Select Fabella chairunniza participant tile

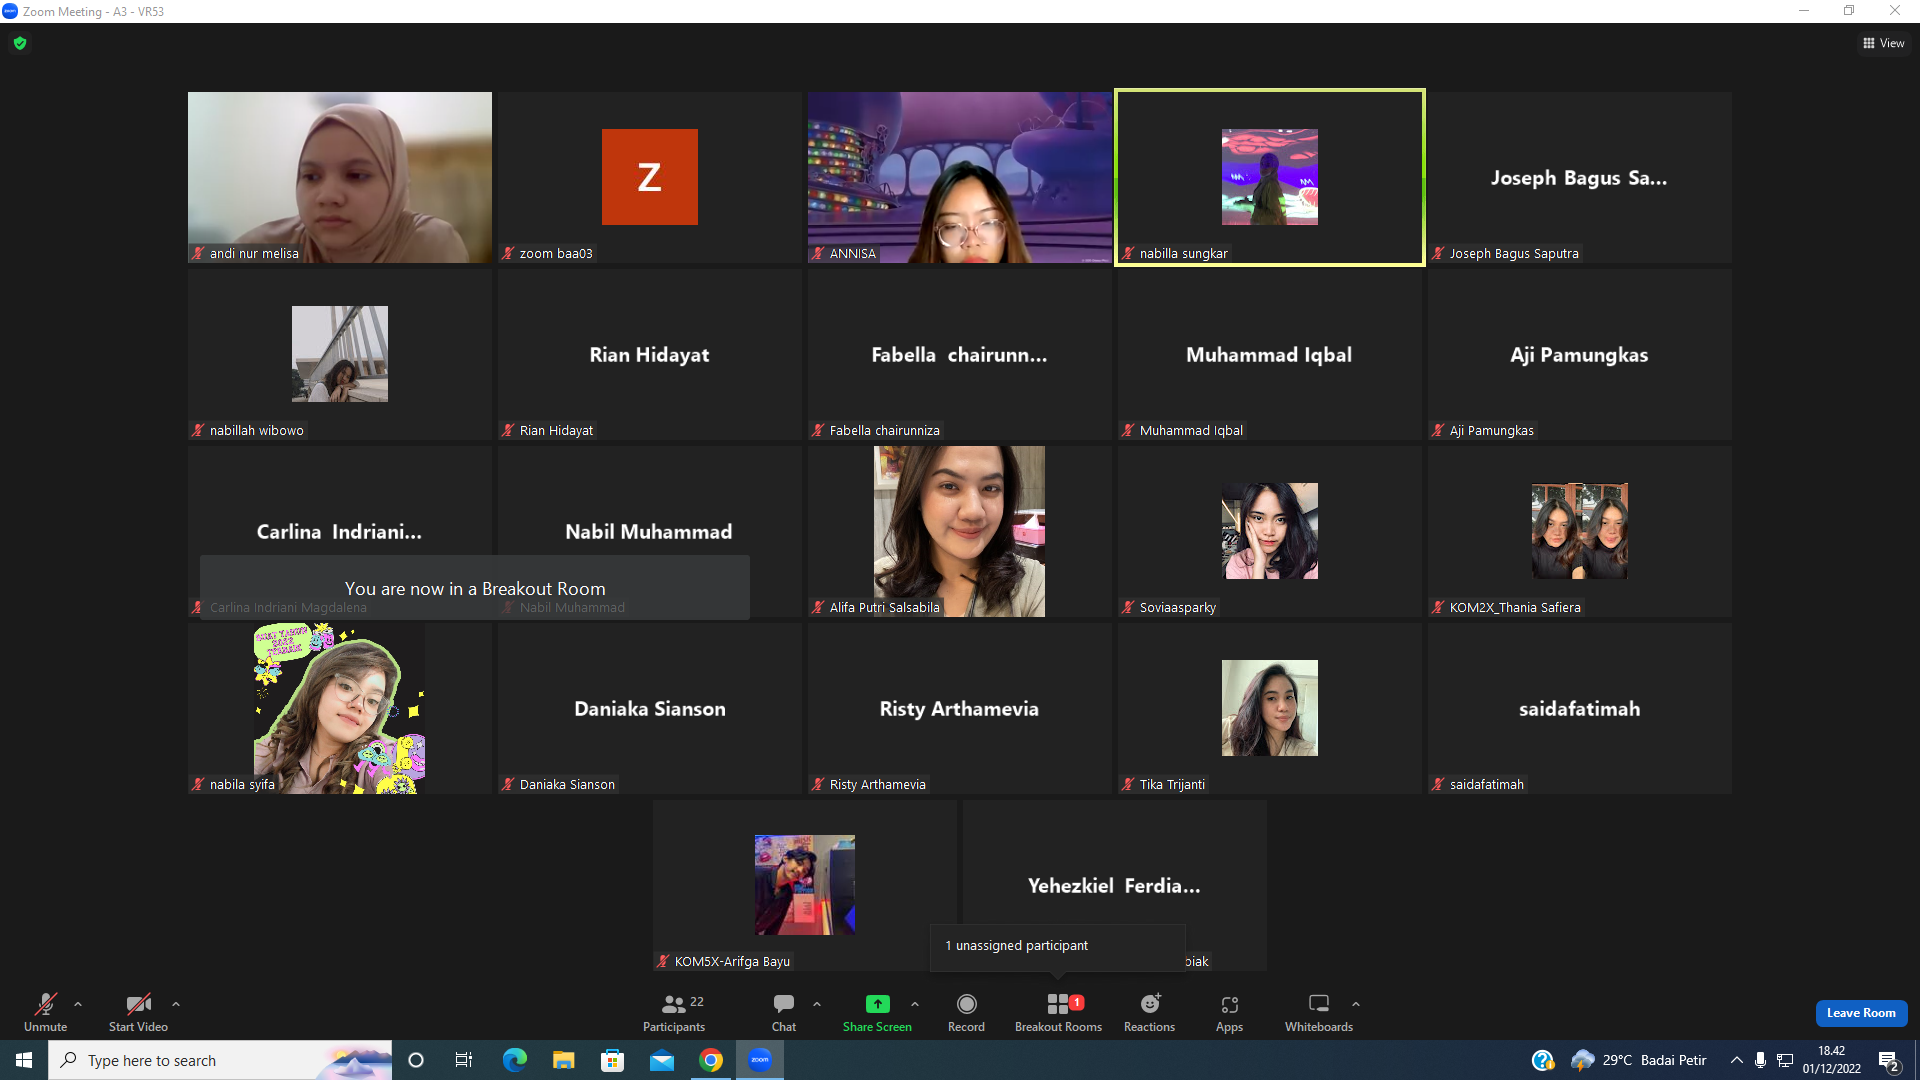tap(960, 354)
